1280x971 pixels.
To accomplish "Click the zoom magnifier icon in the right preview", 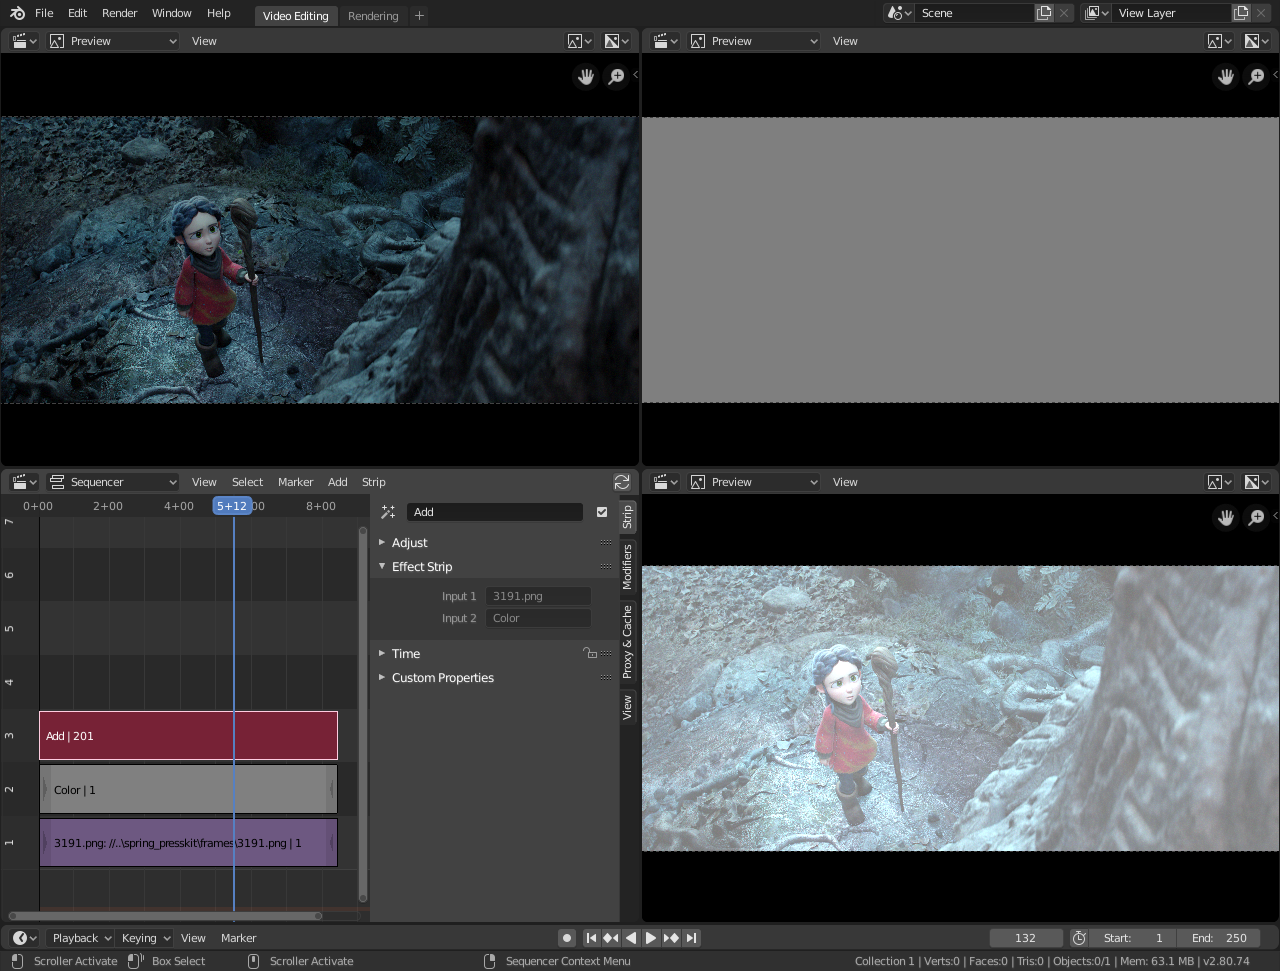I will pos(1256,76).
